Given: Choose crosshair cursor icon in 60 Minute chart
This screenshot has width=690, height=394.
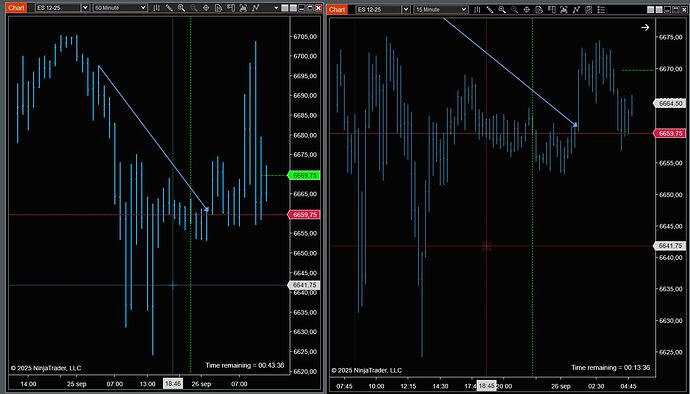Looking at the screenshot, I should coord(206,8).
